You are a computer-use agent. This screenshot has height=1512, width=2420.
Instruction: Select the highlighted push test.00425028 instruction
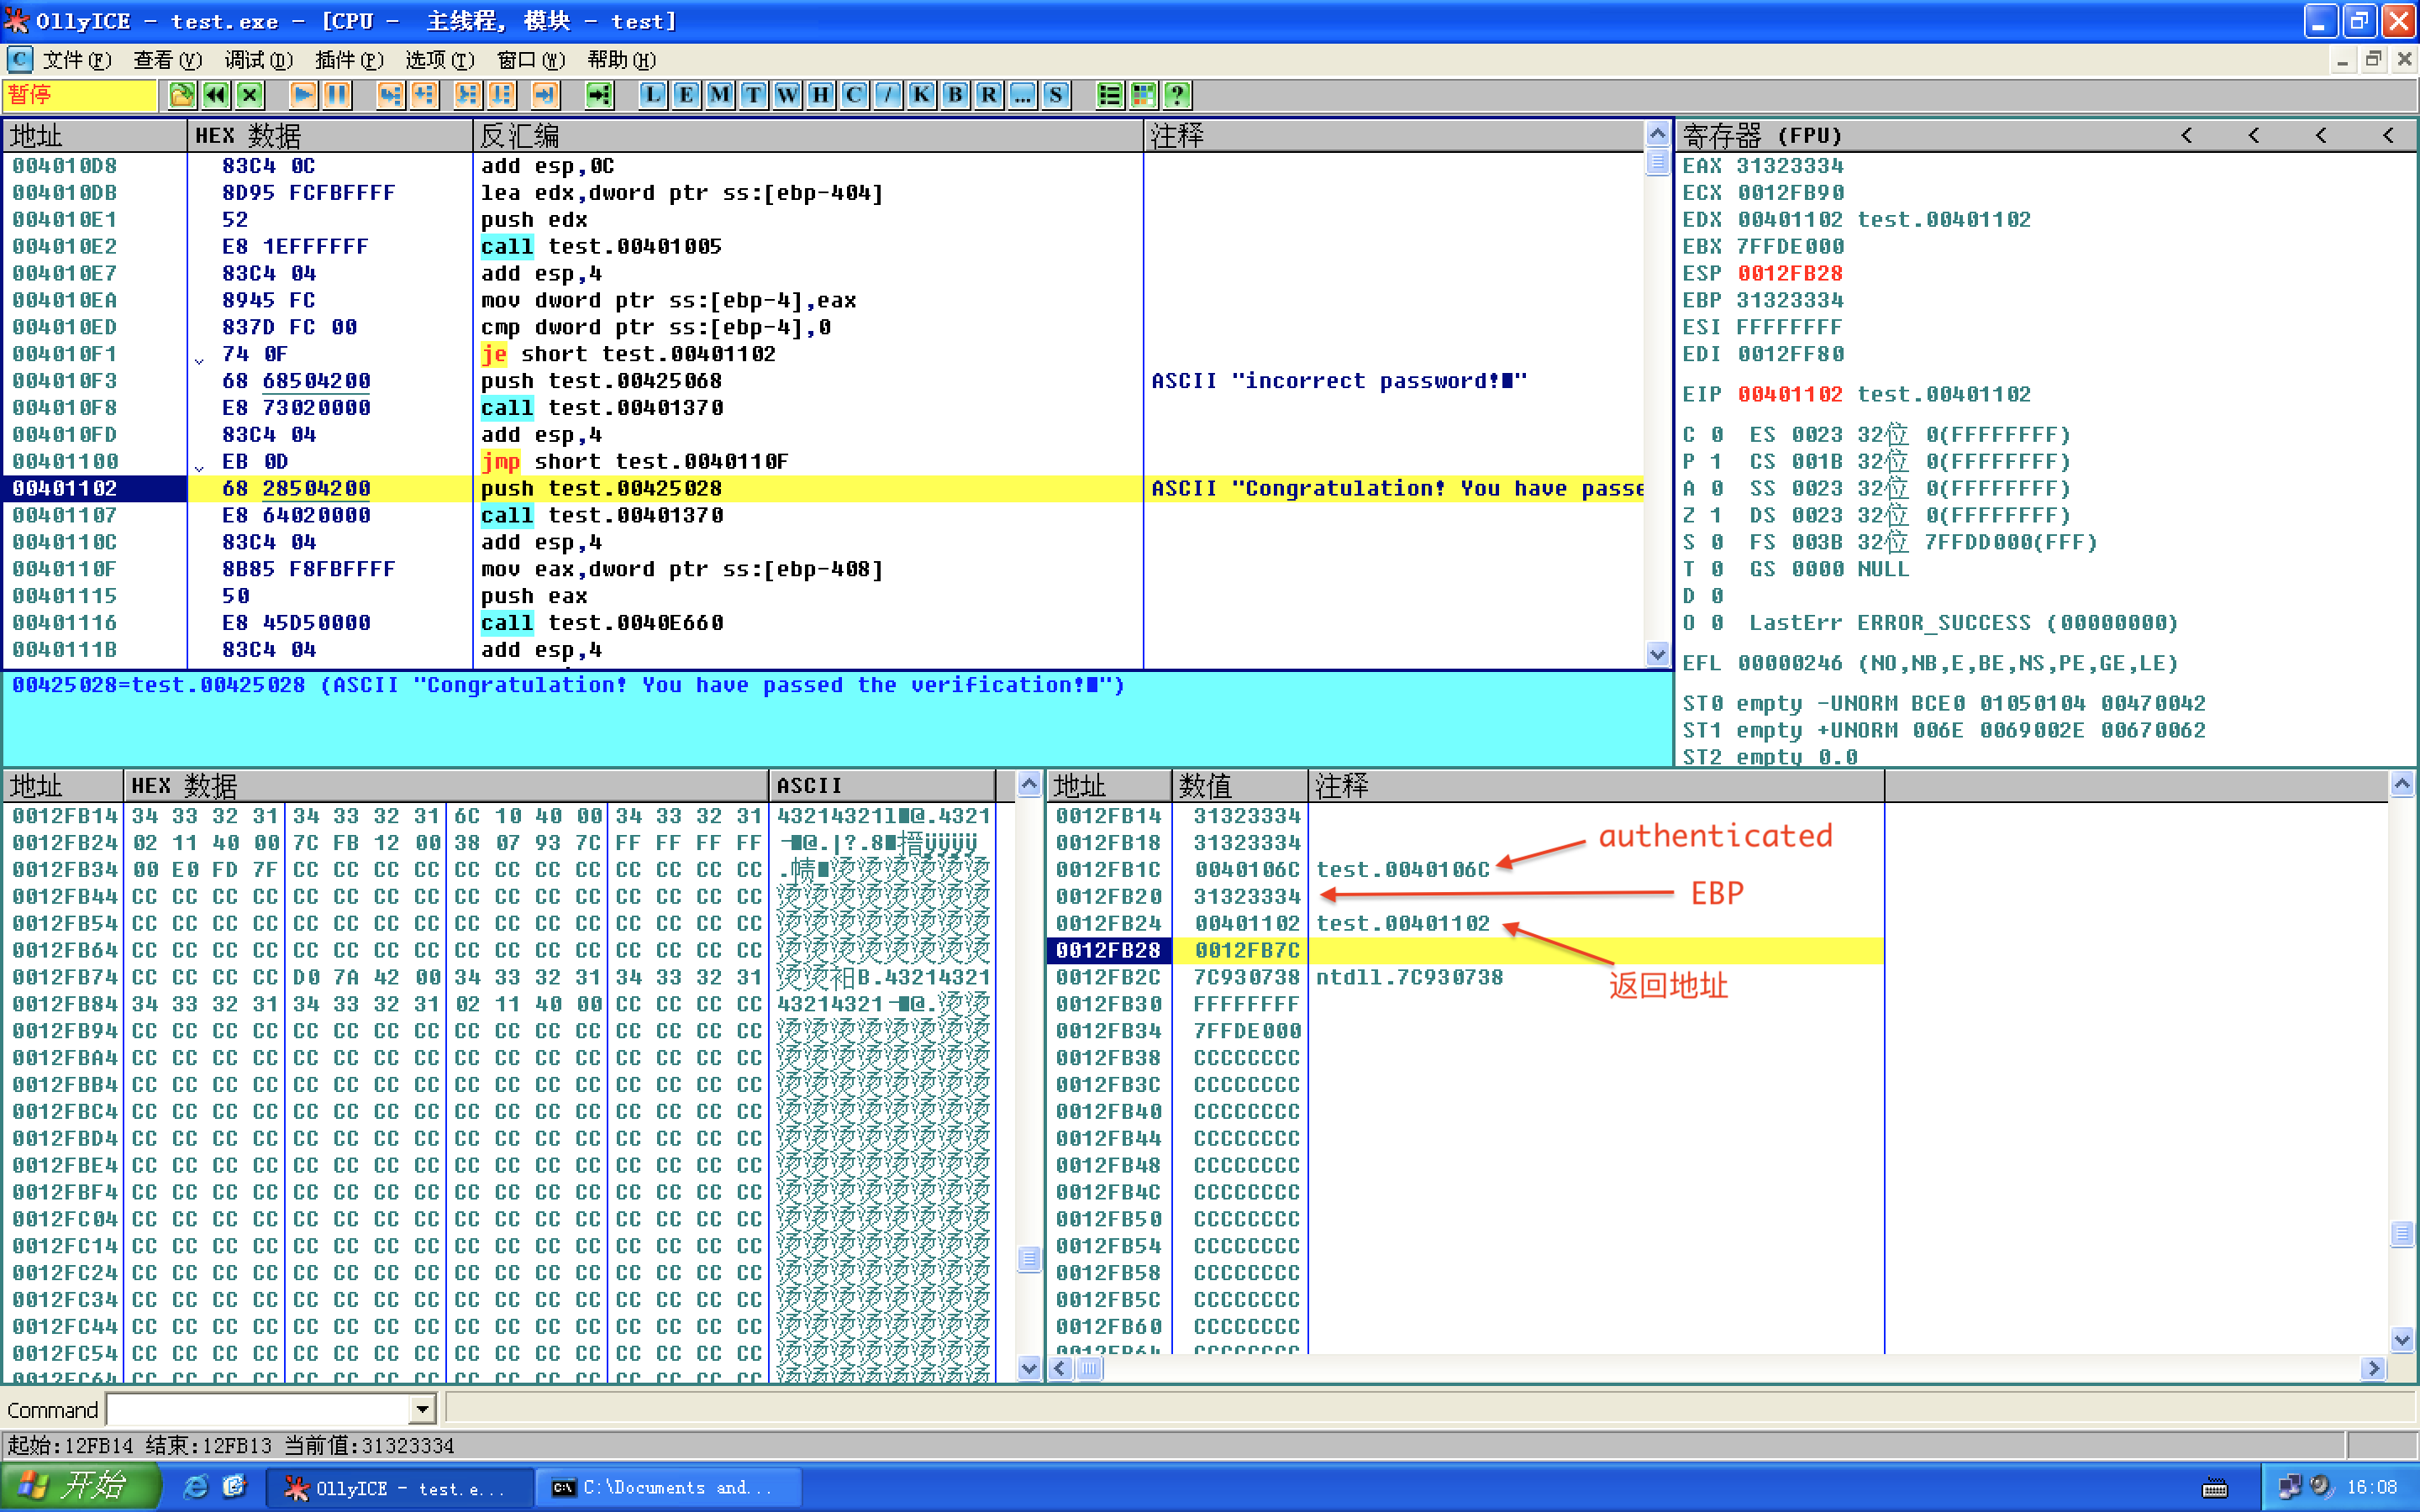[x=601, y=488]
